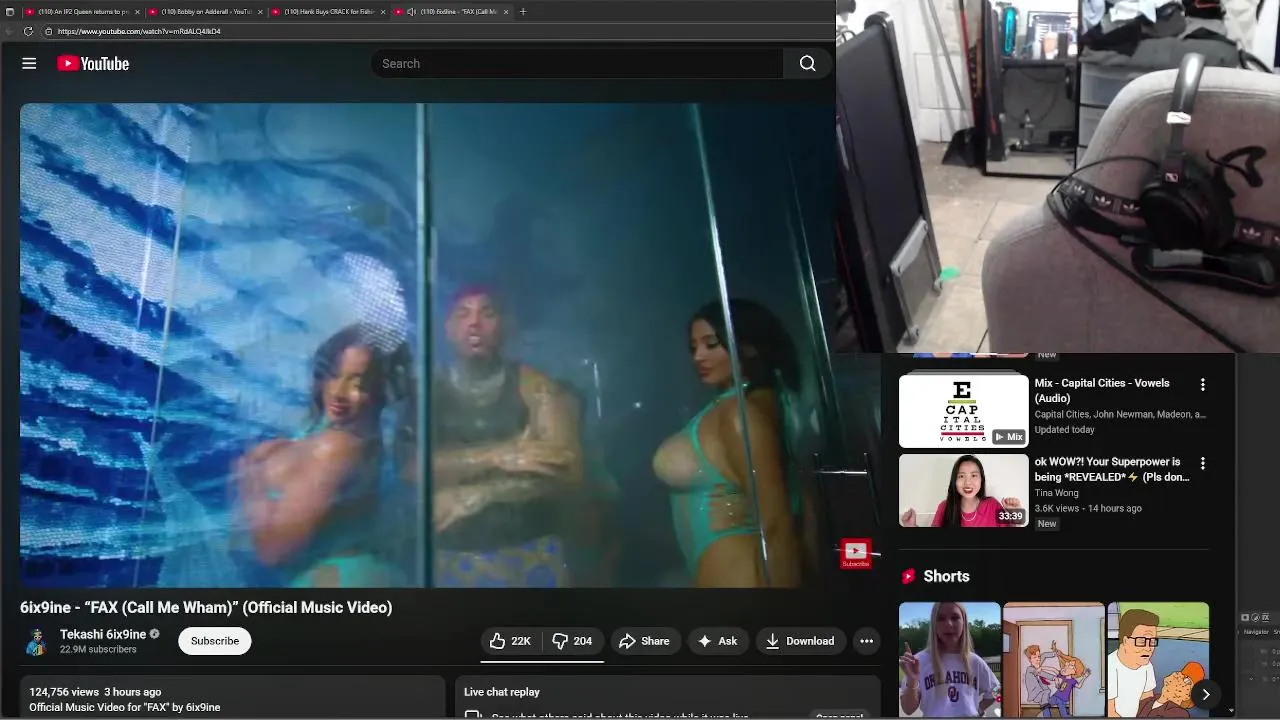Screen dimensions: 1280x720
Task: Click the music video player area
Action: pos(428,345)
